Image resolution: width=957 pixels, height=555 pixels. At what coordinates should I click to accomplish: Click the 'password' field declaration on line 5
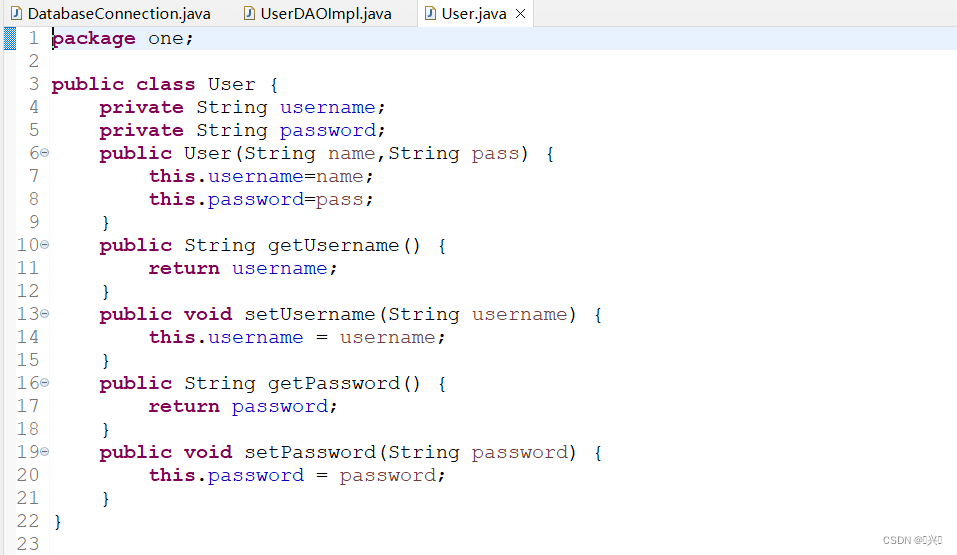[x=328, y=131]
